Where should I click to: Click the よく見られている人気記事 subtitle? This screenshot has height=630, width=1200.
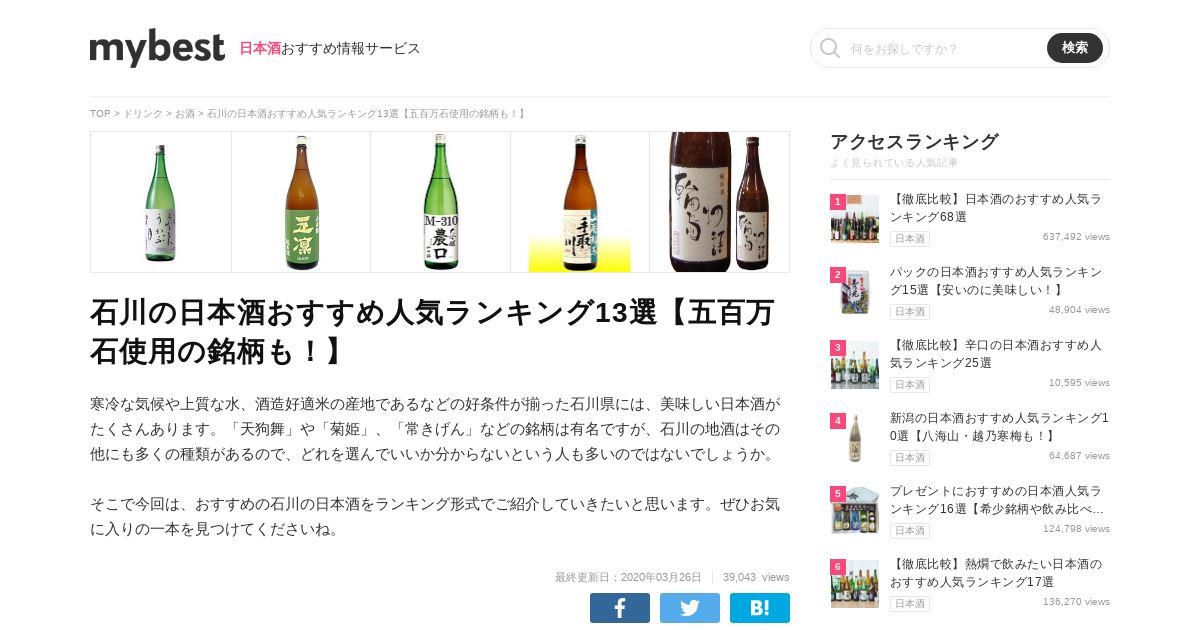coord(894,162)
